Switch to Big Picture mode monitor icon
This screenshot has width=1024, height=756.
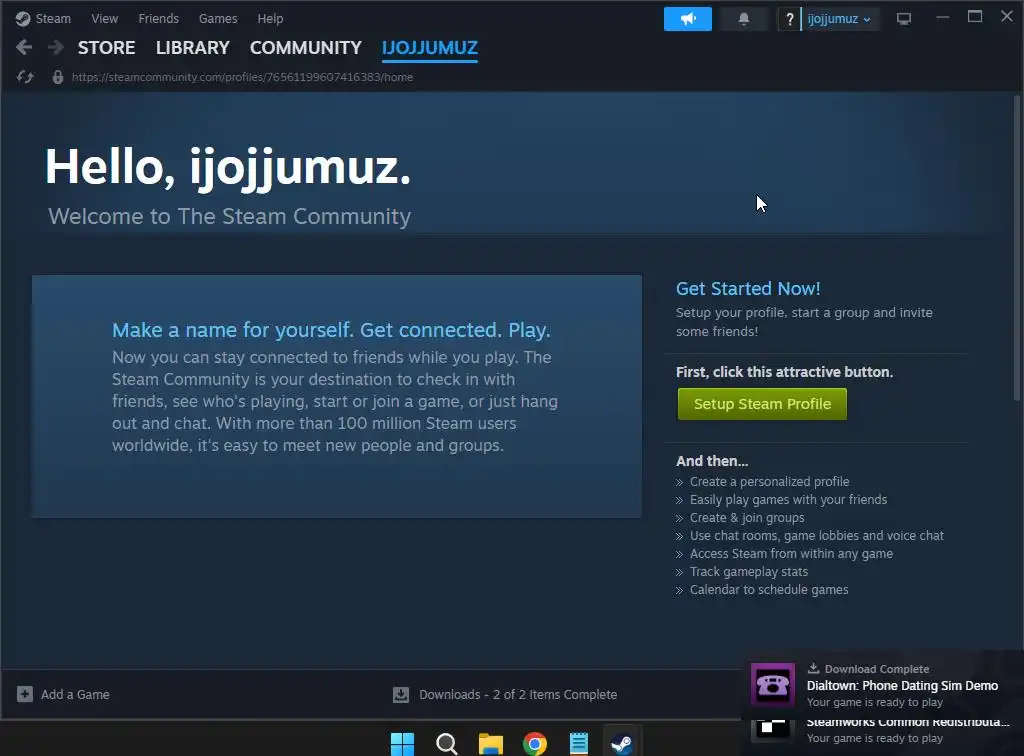coord(904,19)
